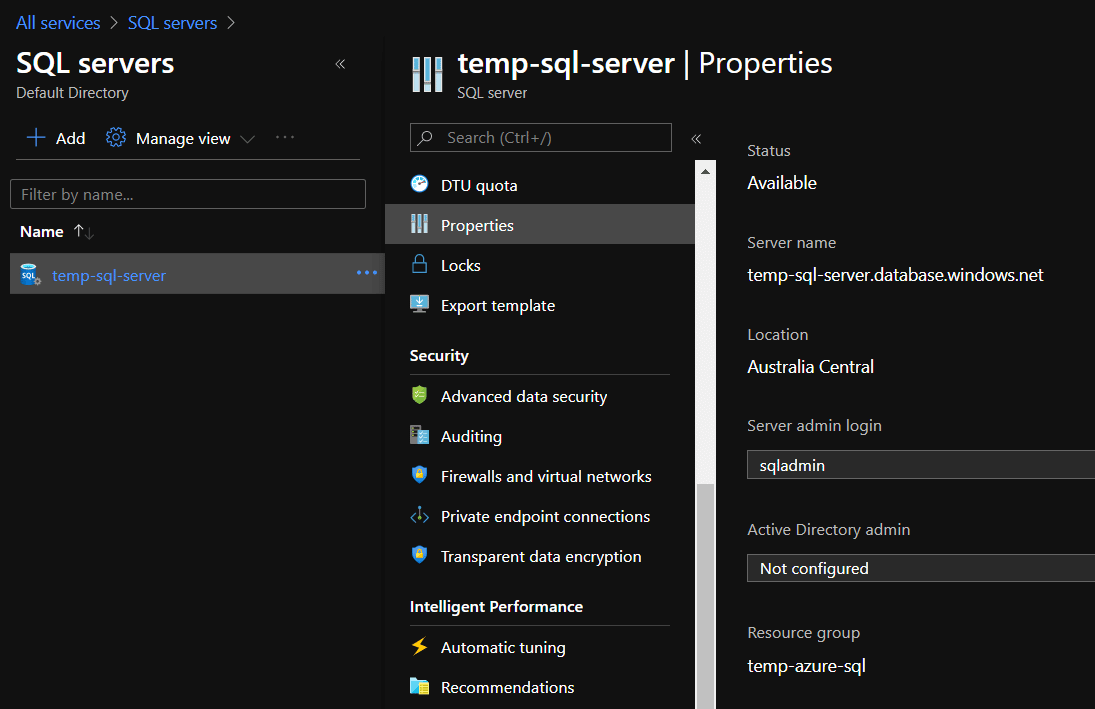Screen dimensions: 1095x709
Task: Click the Export template monitor icon
Action: 419,304
